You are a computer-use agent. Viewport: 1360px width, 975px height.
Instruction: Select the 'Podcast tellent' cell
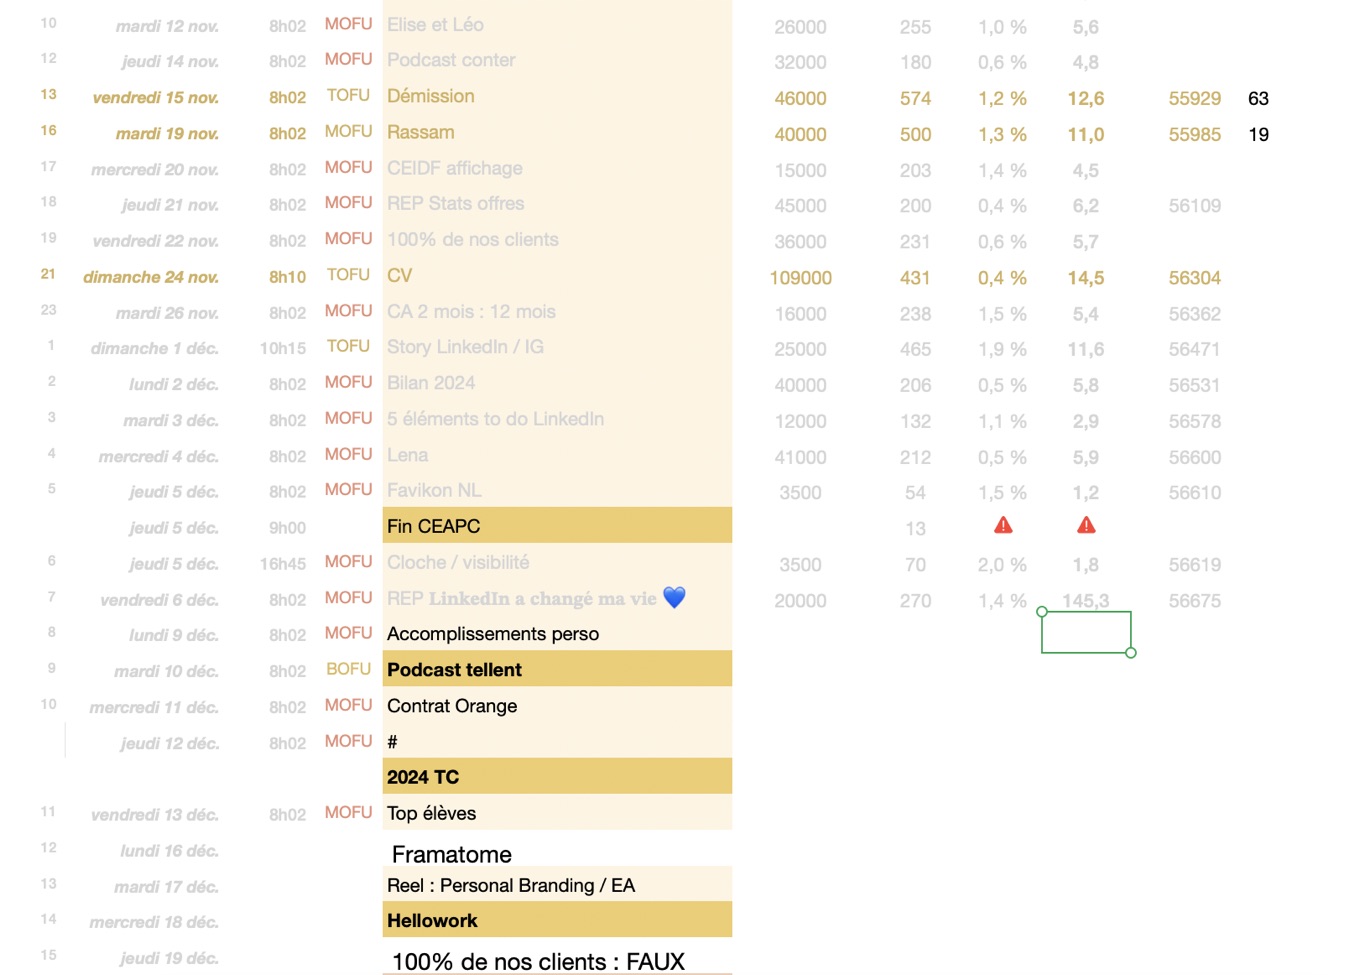557,669
